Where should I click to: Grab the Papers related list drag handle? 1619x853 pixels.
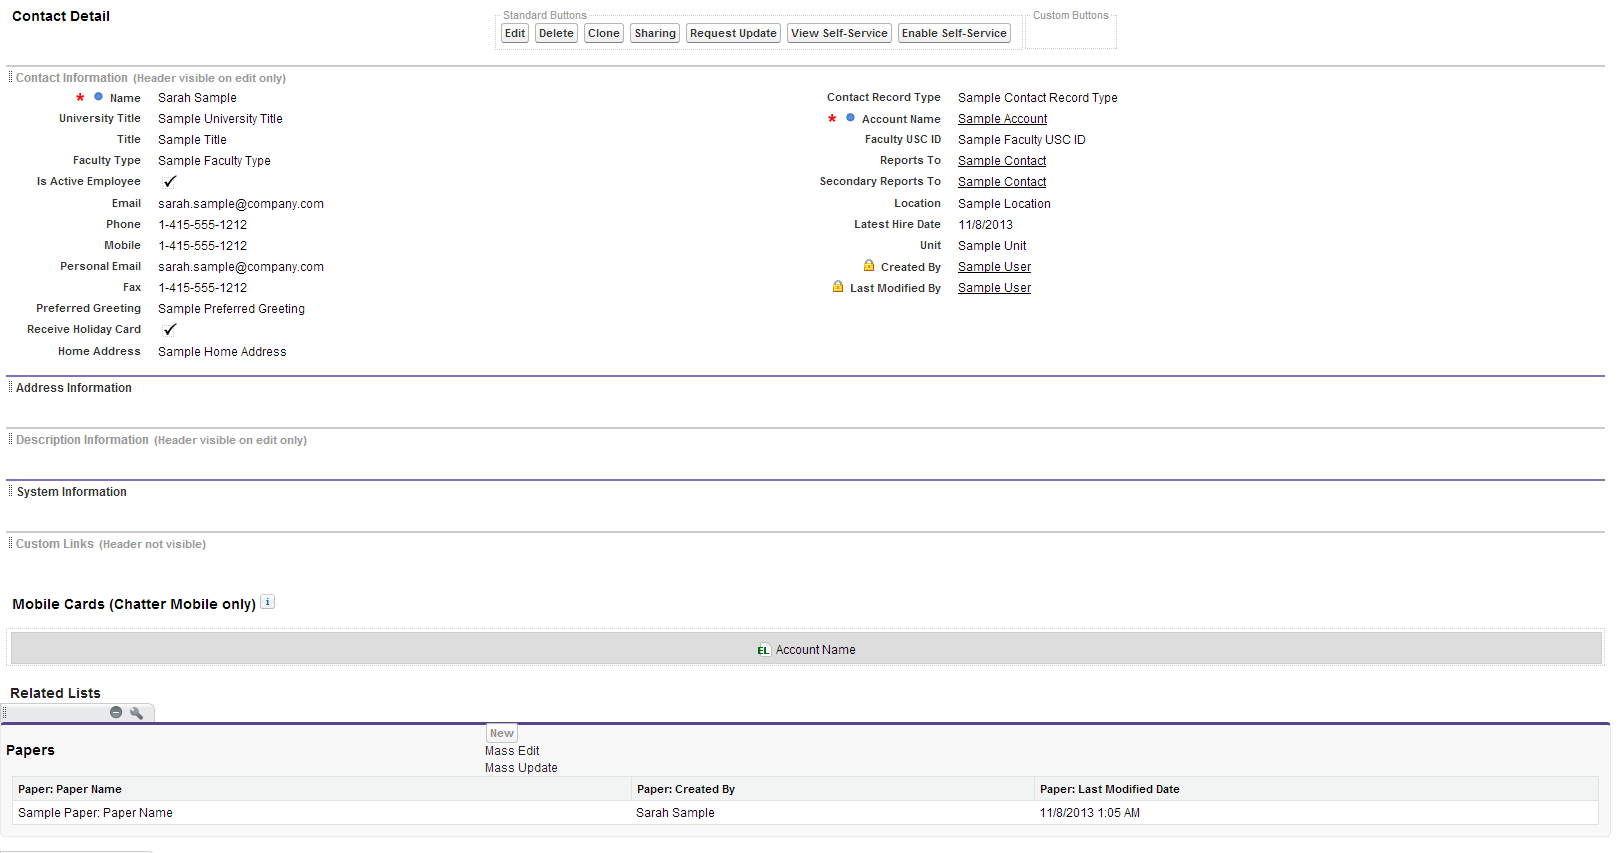coord(4,713)
